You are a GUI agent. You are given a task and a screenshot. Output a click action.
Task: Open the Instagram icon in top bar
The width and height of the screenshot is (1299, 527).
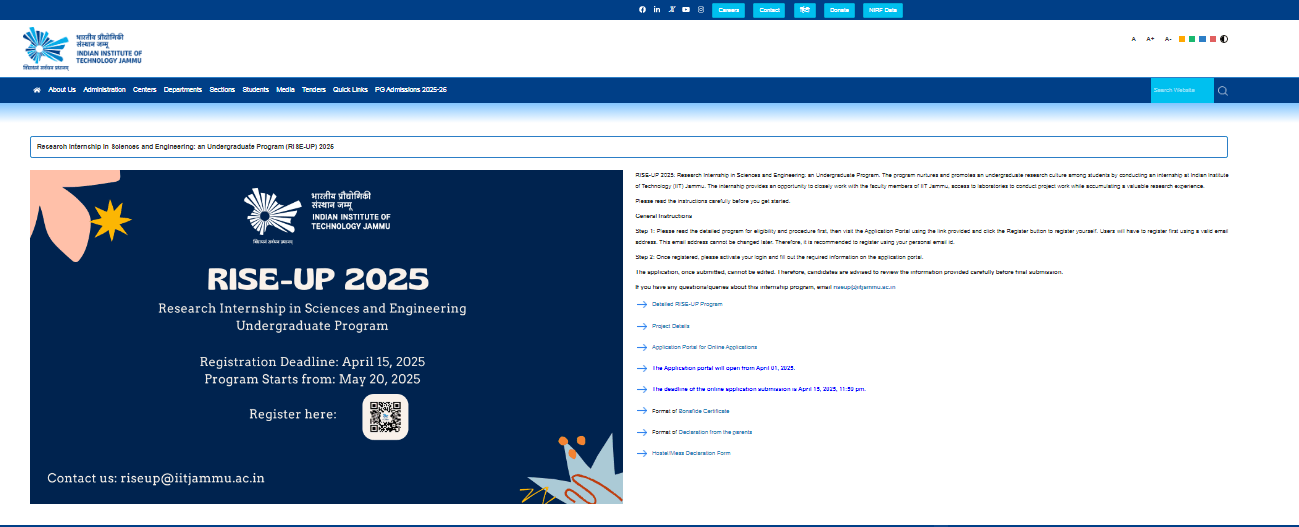(x=701, y=10)
